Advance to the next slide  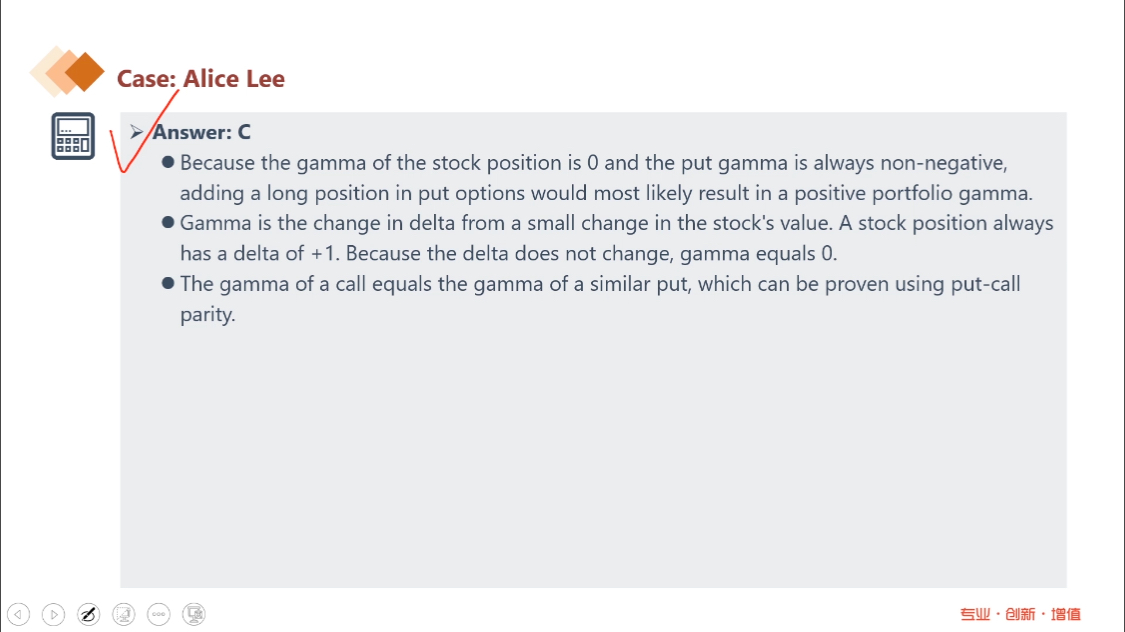pos(54,614)
